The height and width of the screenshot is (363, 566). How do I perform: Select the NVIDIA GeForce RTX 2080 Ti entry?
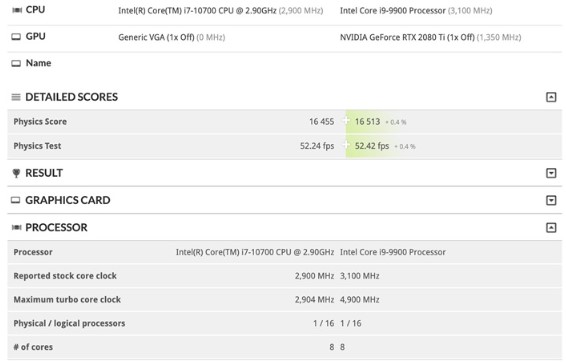(407, 37)
